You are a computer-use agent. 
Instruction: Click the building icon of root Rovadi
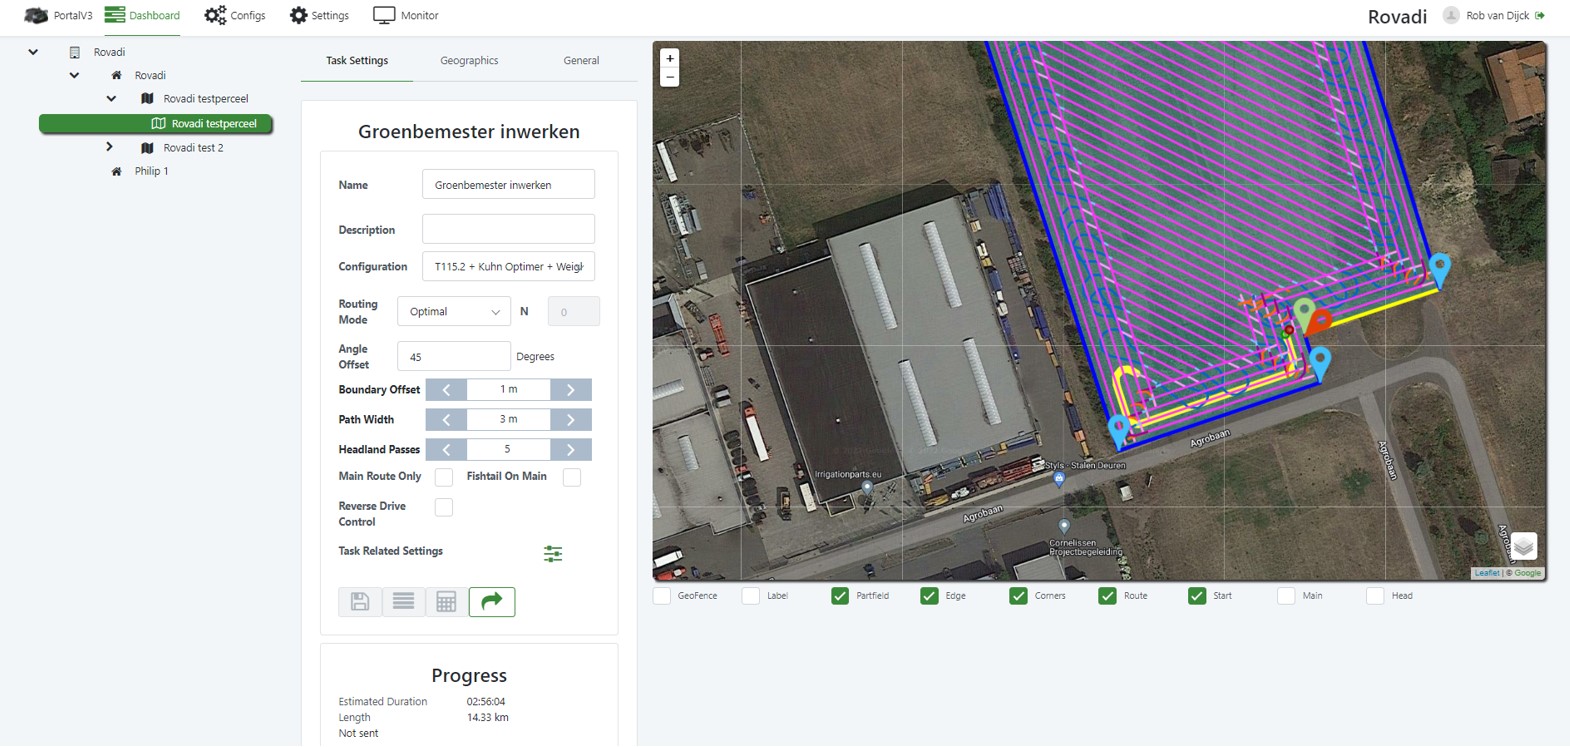(x=75, y=52)
